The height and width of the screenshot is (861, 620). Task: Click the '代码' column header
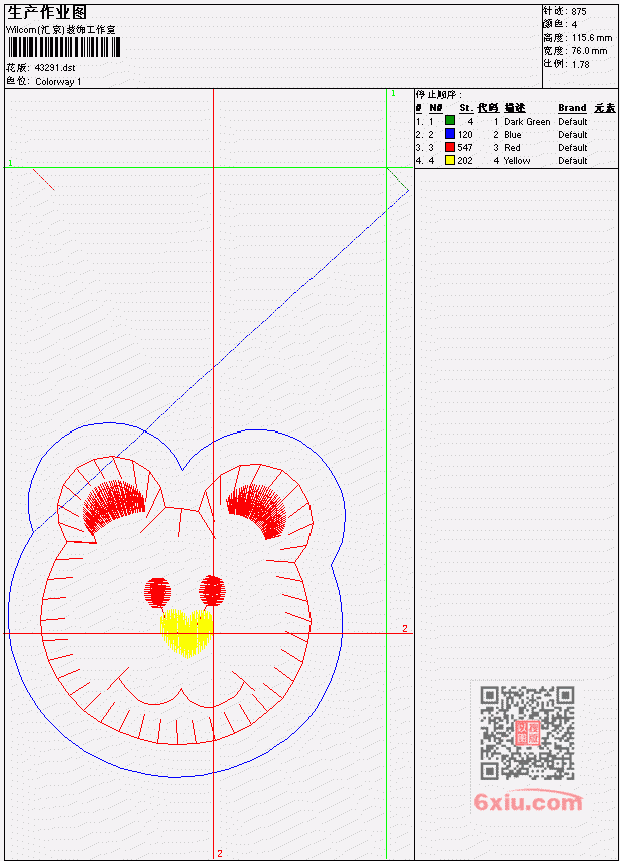(x=488, y=108)
